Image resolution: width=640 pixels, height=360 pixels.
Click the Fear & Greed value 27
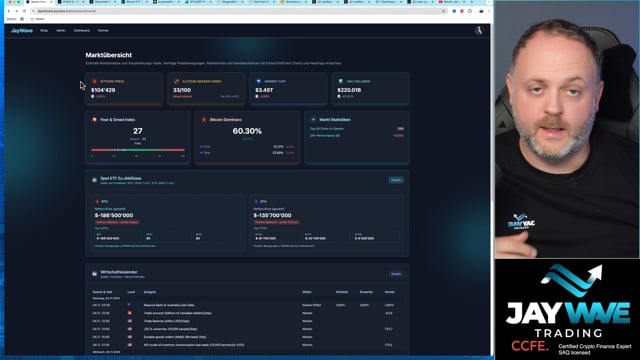[x=138, y=131]
